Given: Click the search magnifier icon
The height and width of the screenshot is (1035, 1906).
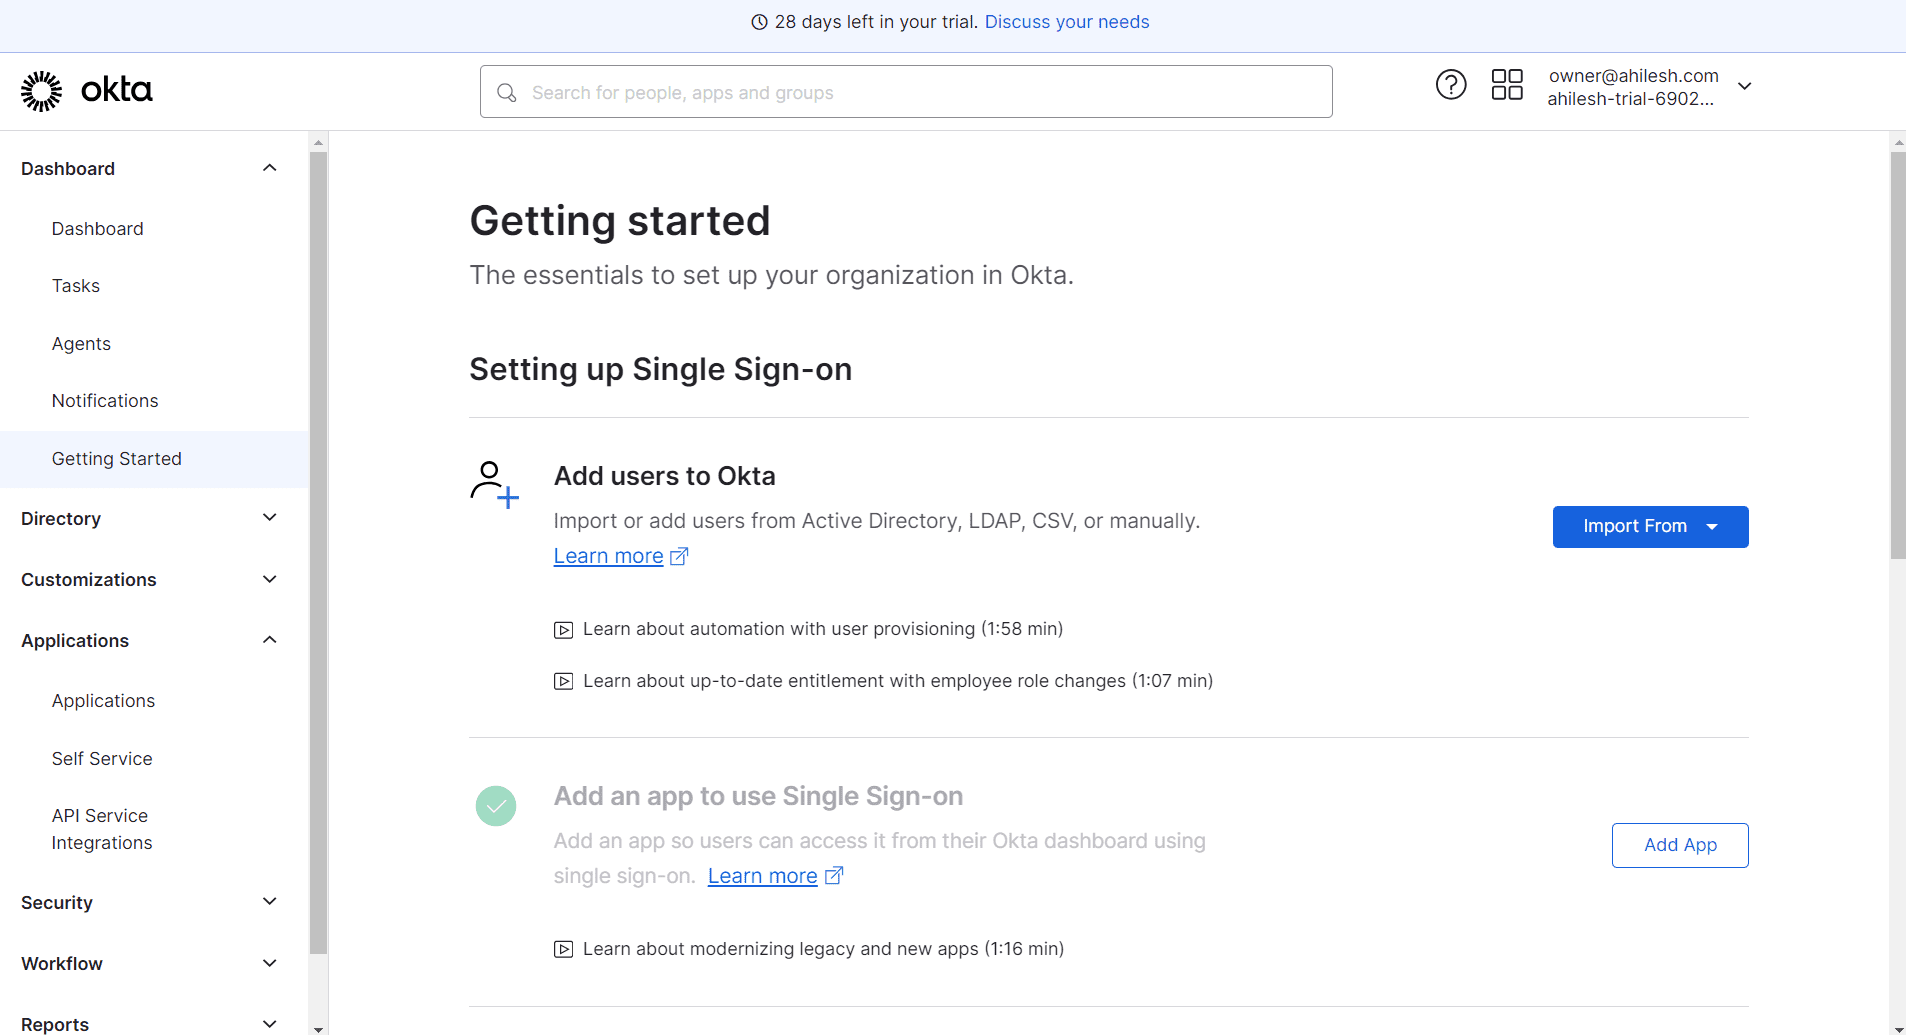Looking at the screenshot, I should click(507, 93).
